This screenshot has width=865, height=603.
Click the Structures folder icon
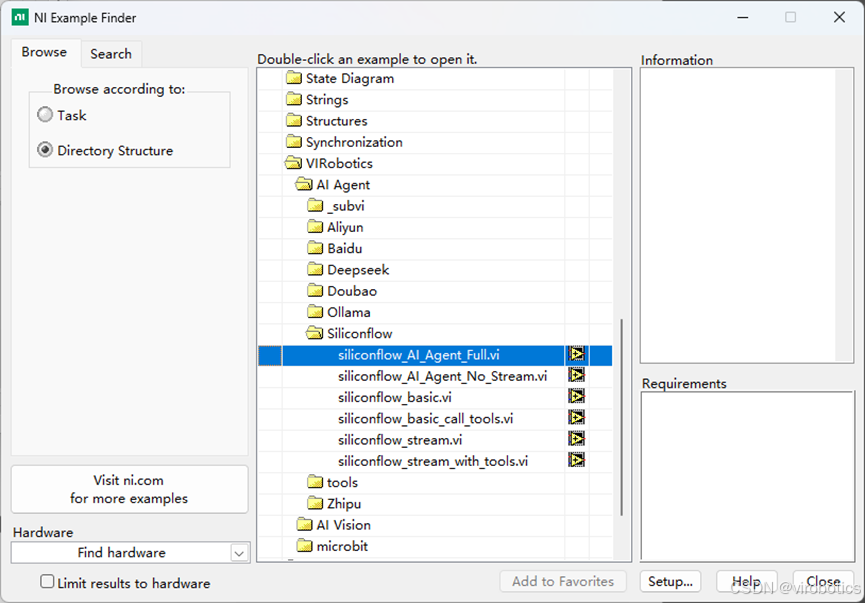click(294, 120)
